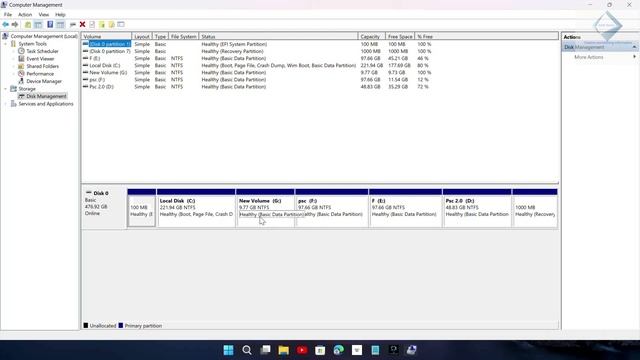Sort by the Capacity column header
The width and height of the screenshot is (640, 360).
pyautogui.click(x=372, y=36)
